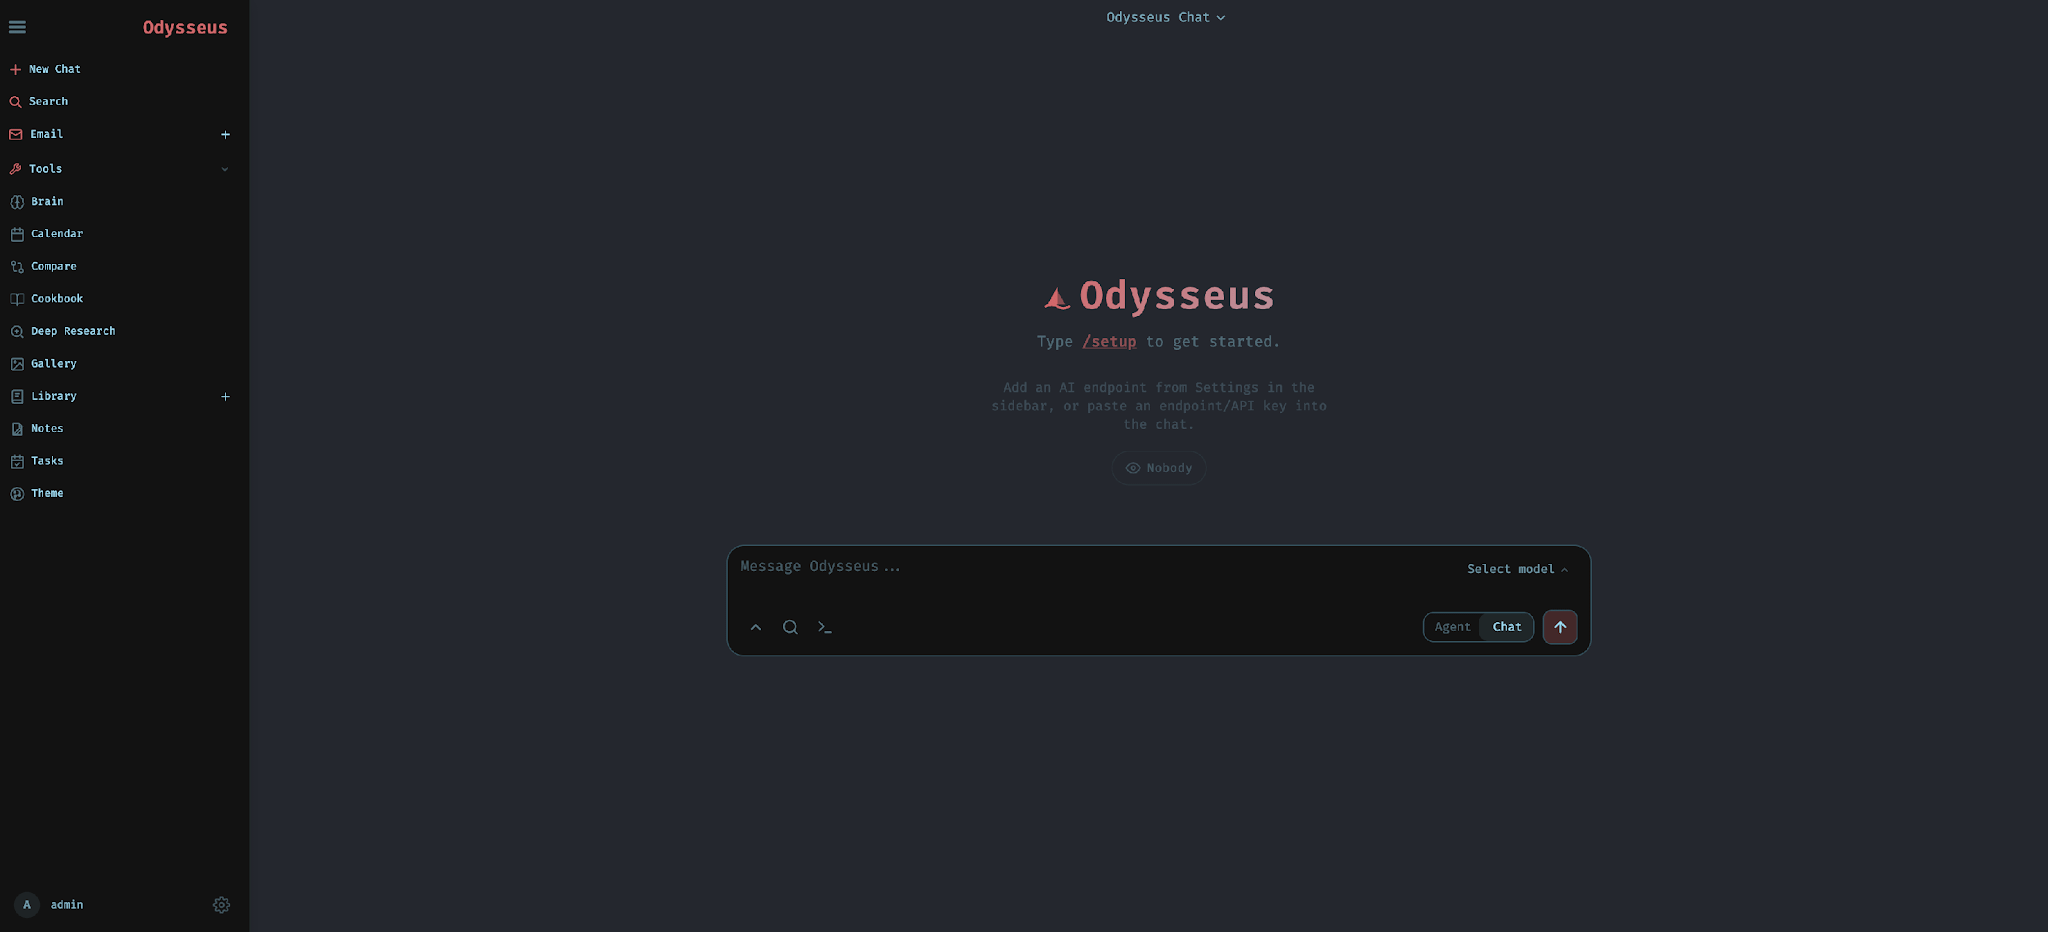2048x932 pixels.
Task: Click the /setup link
Action: pos(1109,342)
